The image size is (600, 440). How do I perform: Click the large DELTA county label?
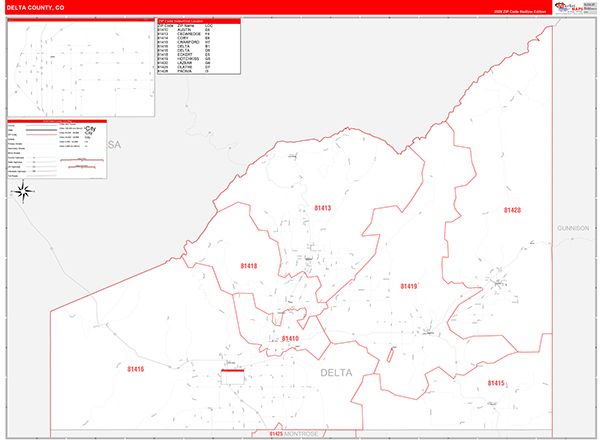coord(337,372)
